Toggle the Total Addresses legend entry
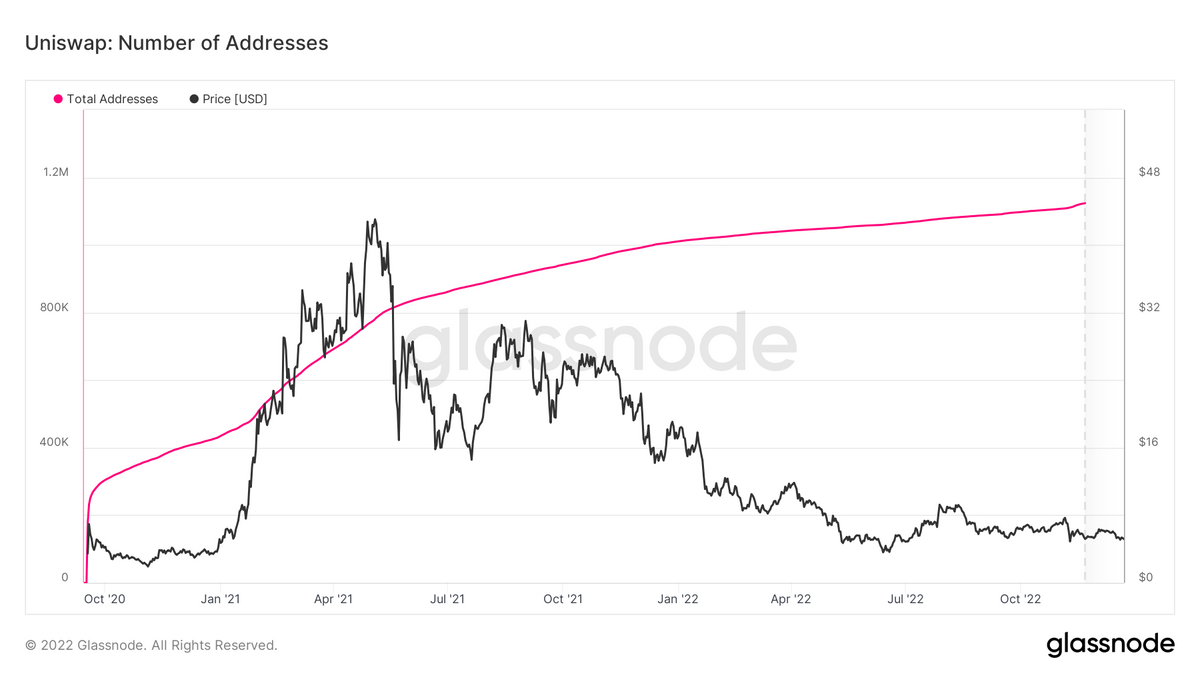This screenshot has height=675, width=1200. click(x=112, y=99)
